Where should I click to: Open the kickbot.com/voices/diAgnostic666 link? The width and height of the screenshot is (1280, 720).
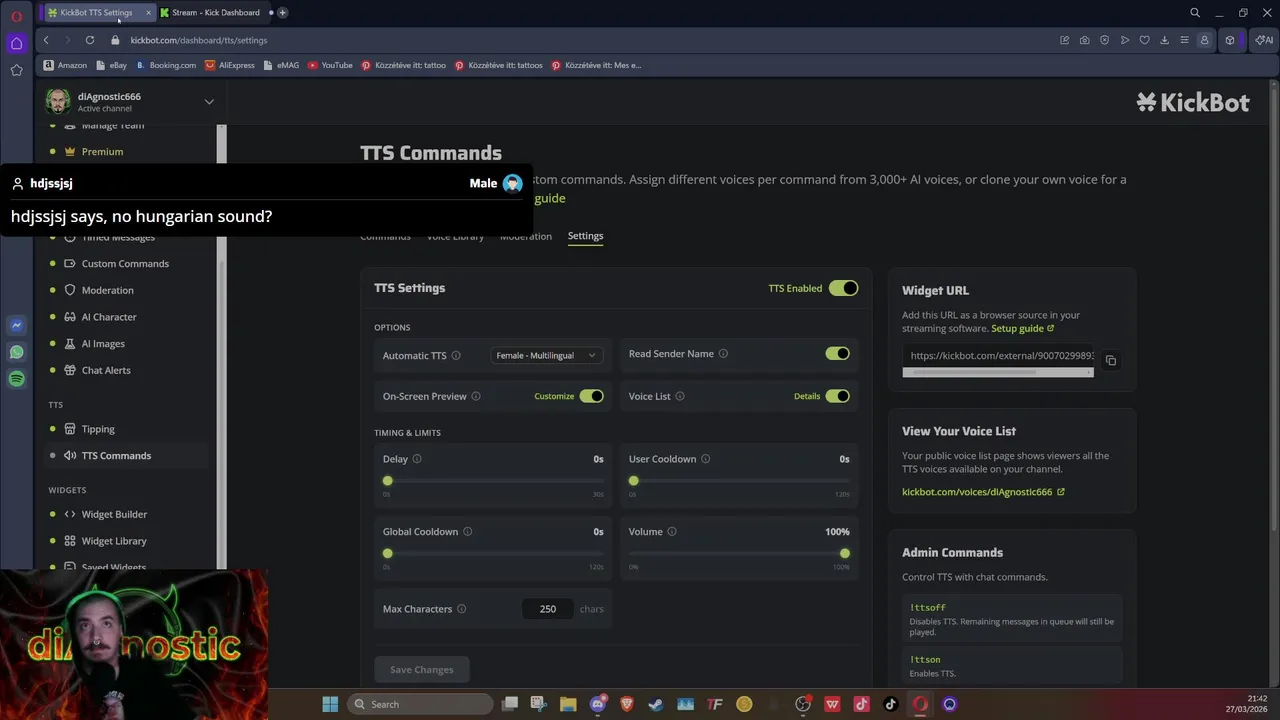[x=983, y=492]
